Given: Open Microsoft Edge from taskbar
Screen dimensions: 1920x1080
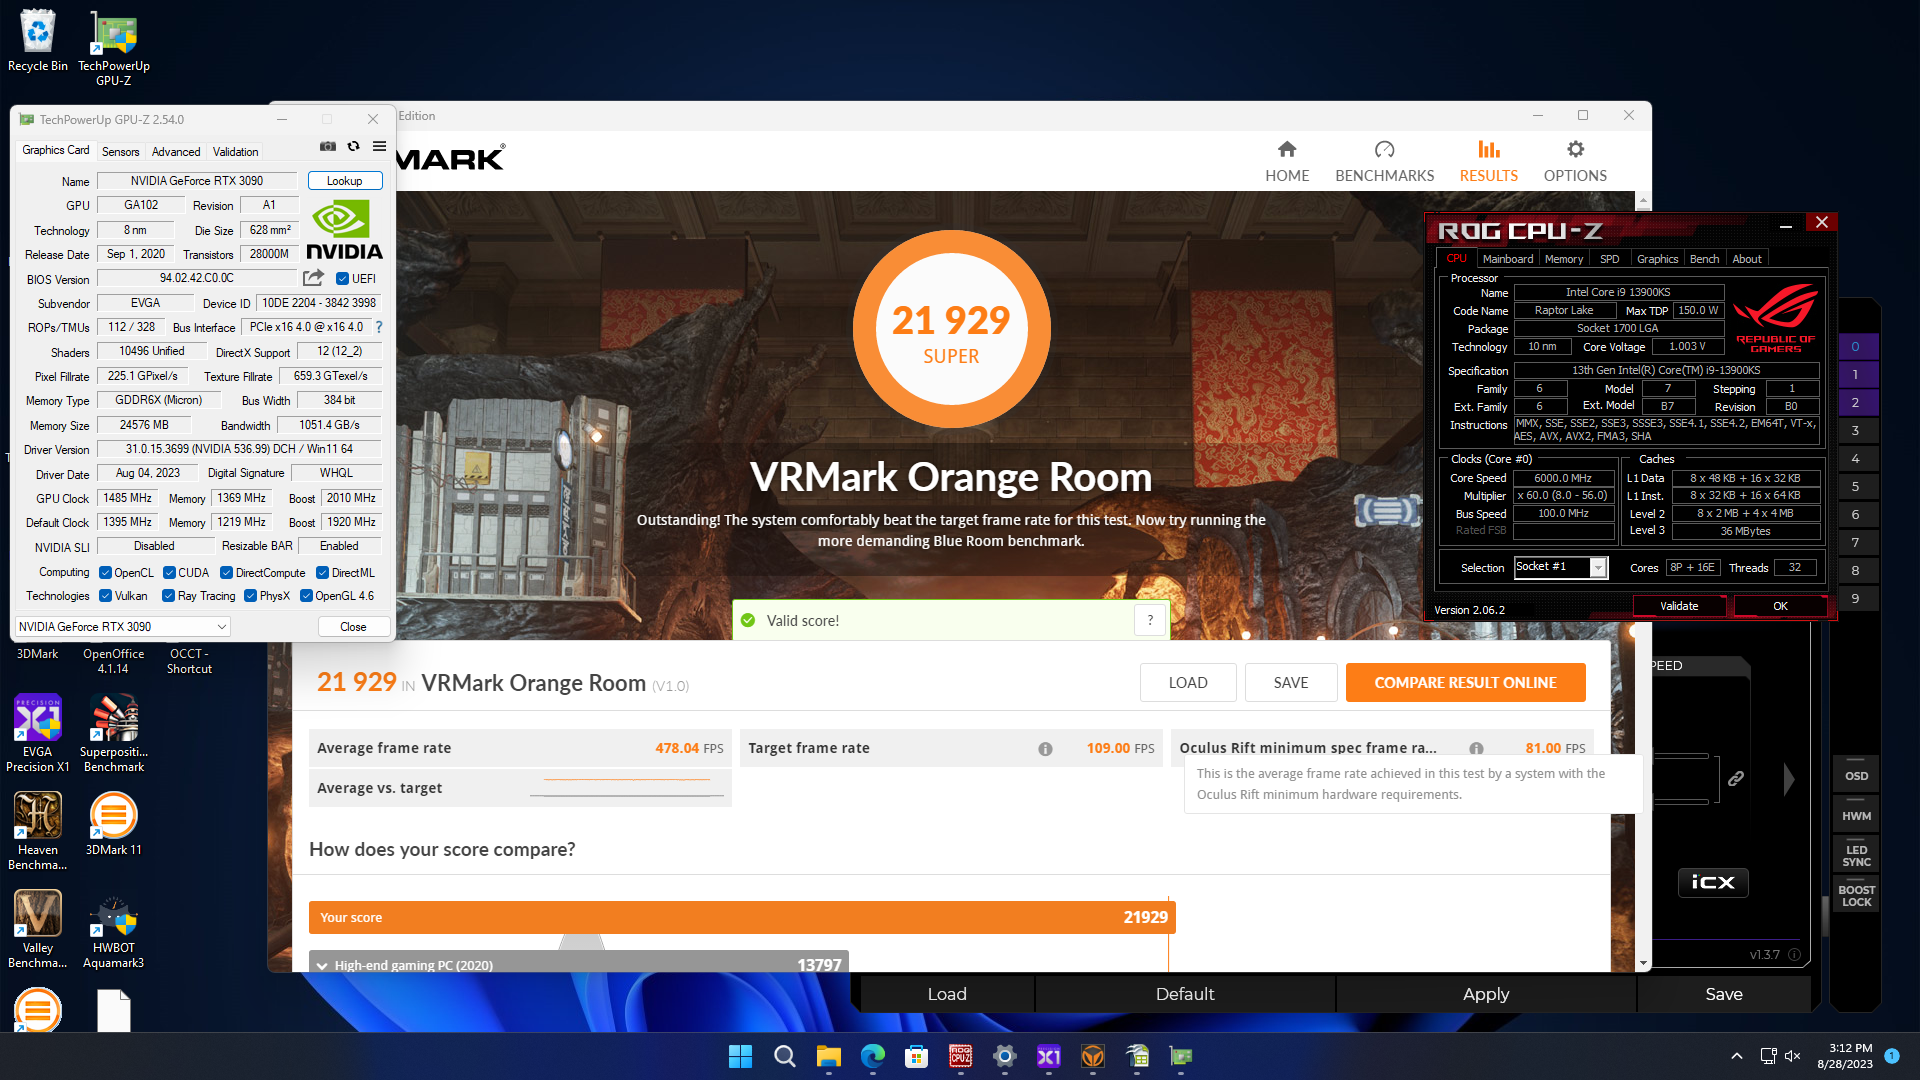Looking at the screenshot, I should point(873,1056).
